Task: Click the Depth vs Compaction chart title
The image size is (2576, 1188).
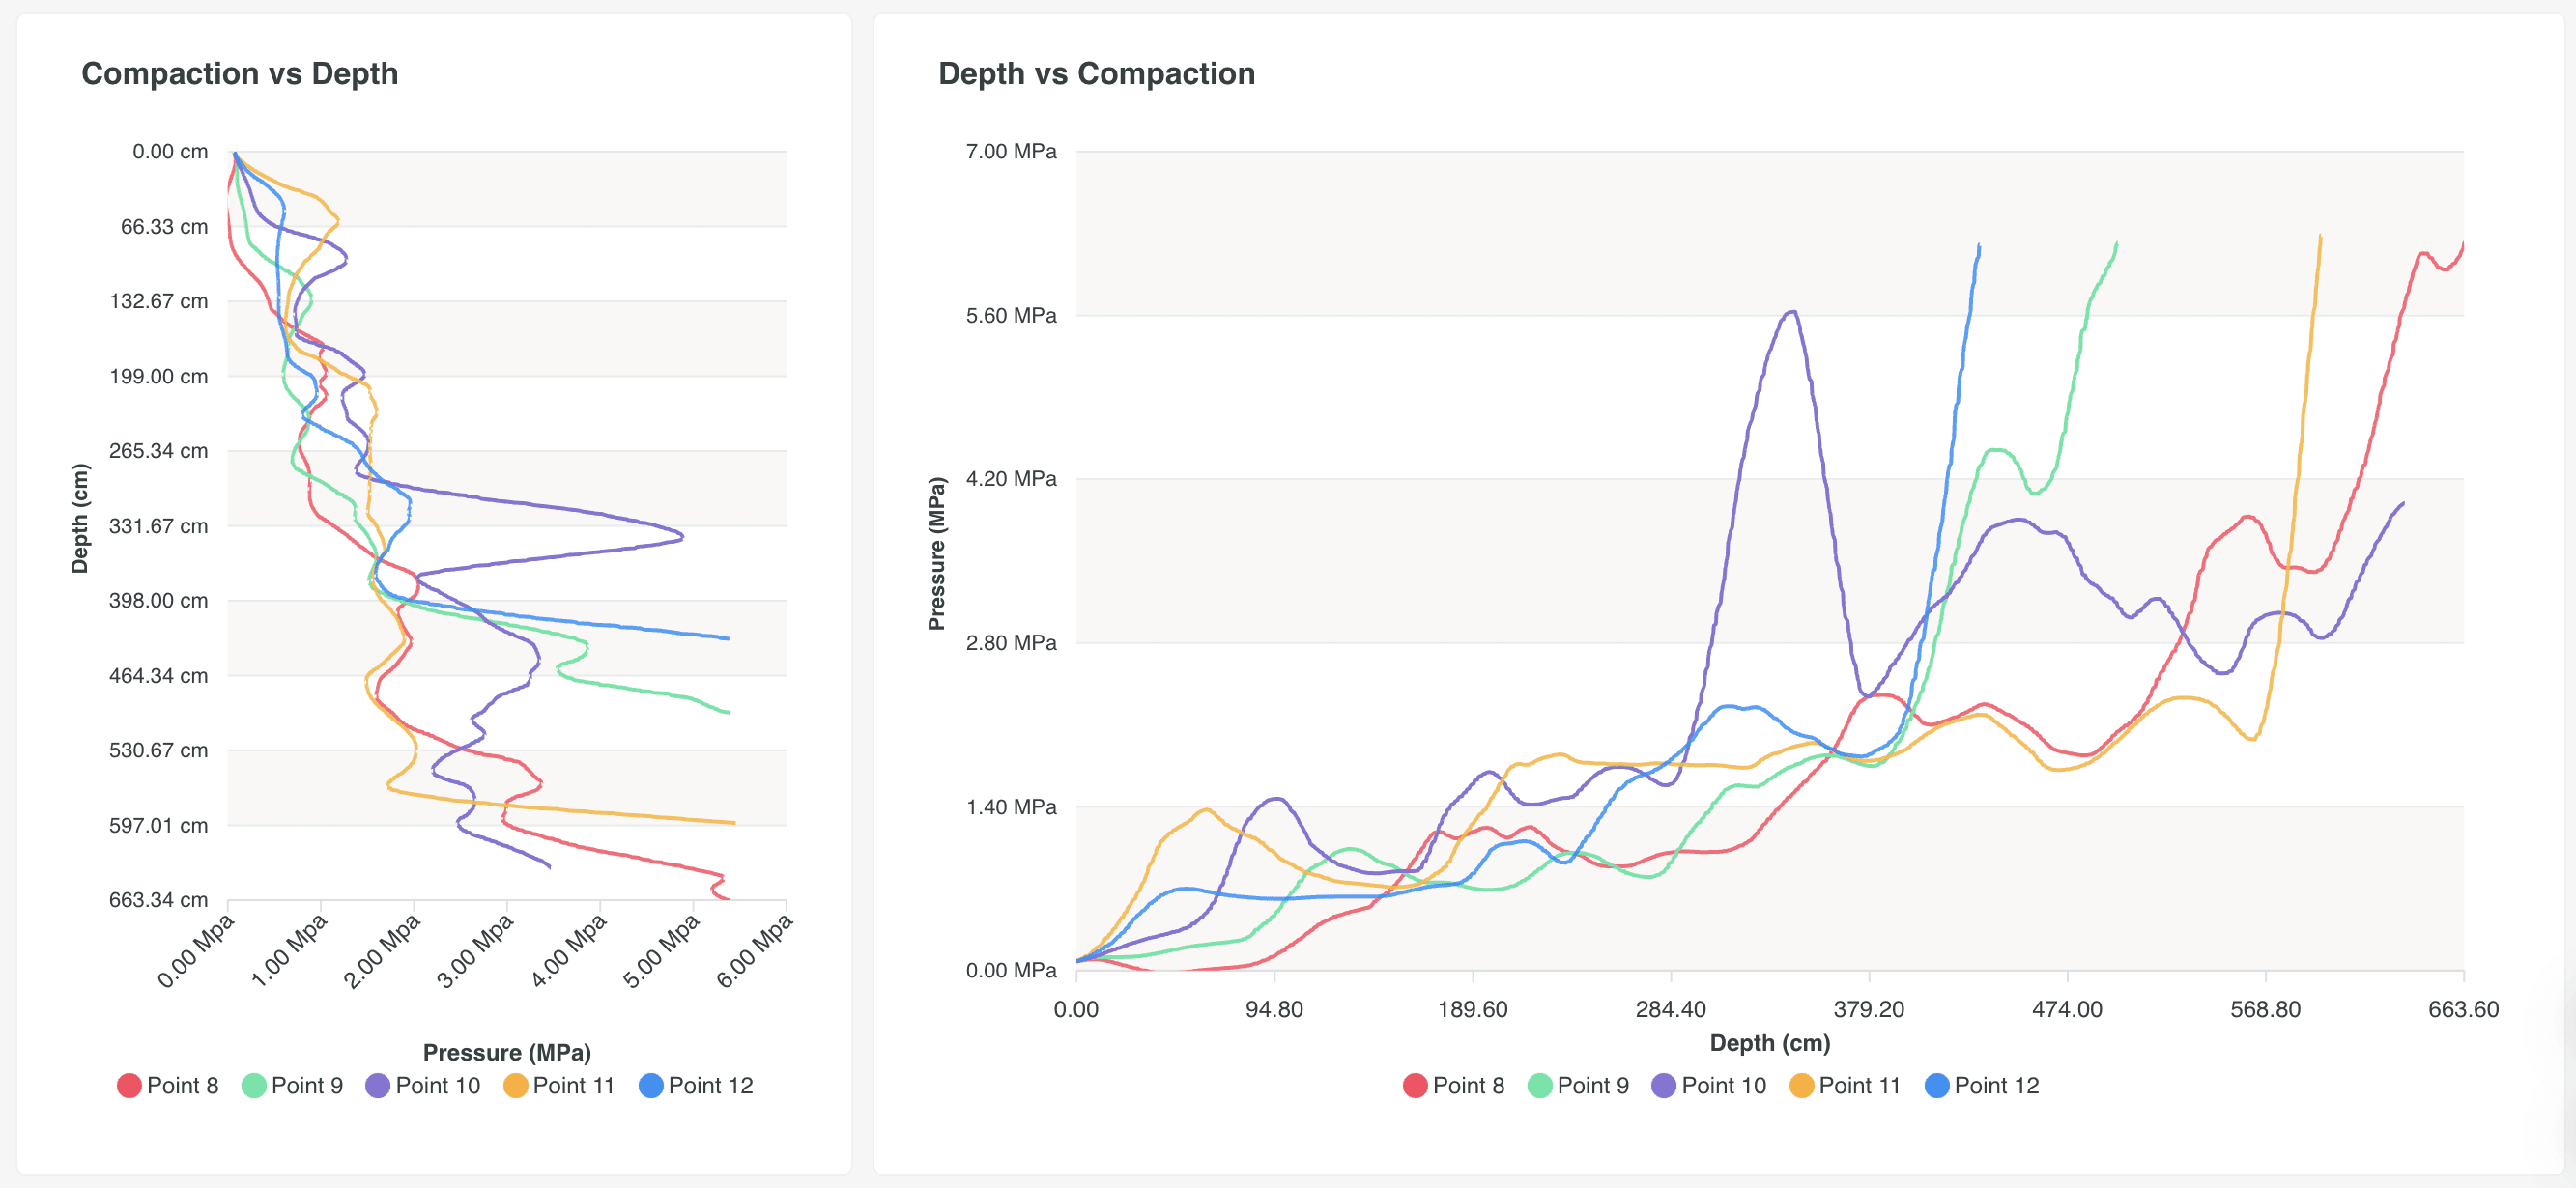Action: point(1096,74)
